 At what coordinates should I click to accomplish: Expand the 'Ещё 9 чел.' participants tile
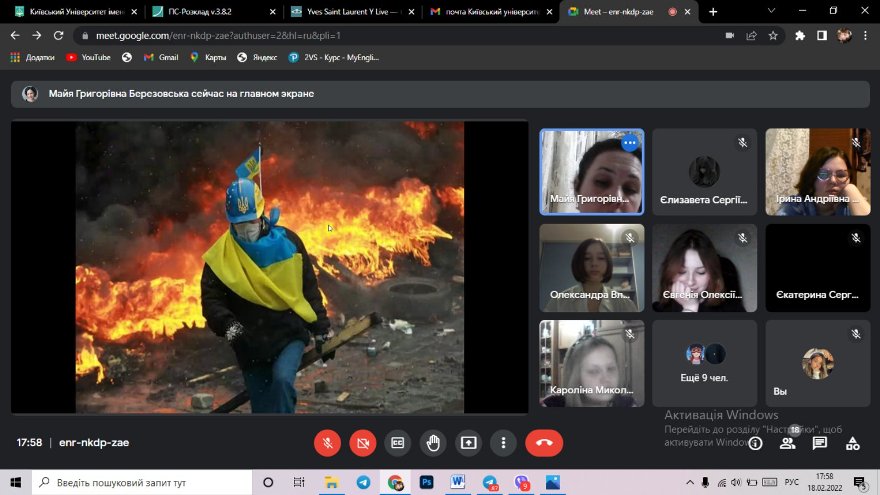coord(704,363)
